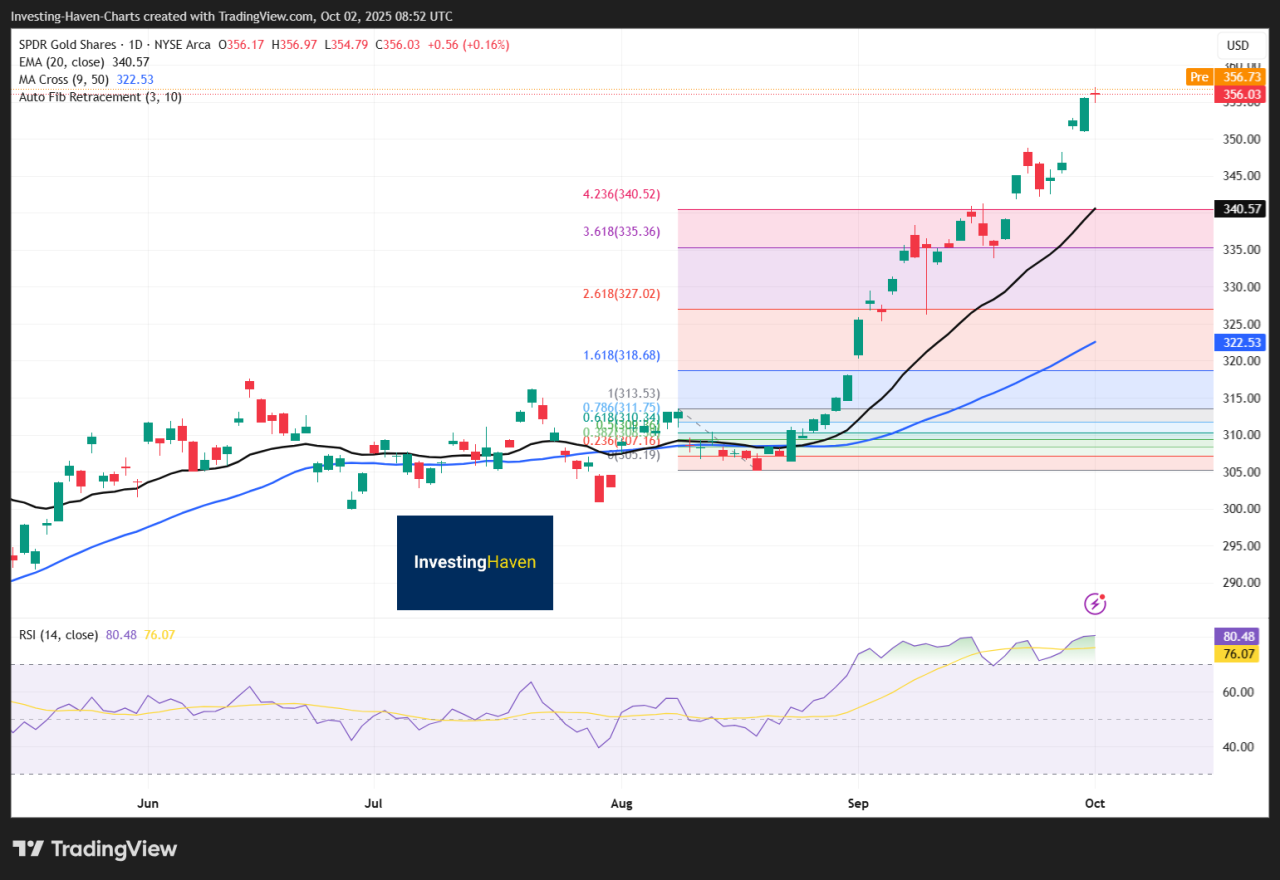Click the purple lightning event icon
Image resolution: width=1280 pixels, height=880 pixels.
pyautogui.click(x=1096, y=603)
